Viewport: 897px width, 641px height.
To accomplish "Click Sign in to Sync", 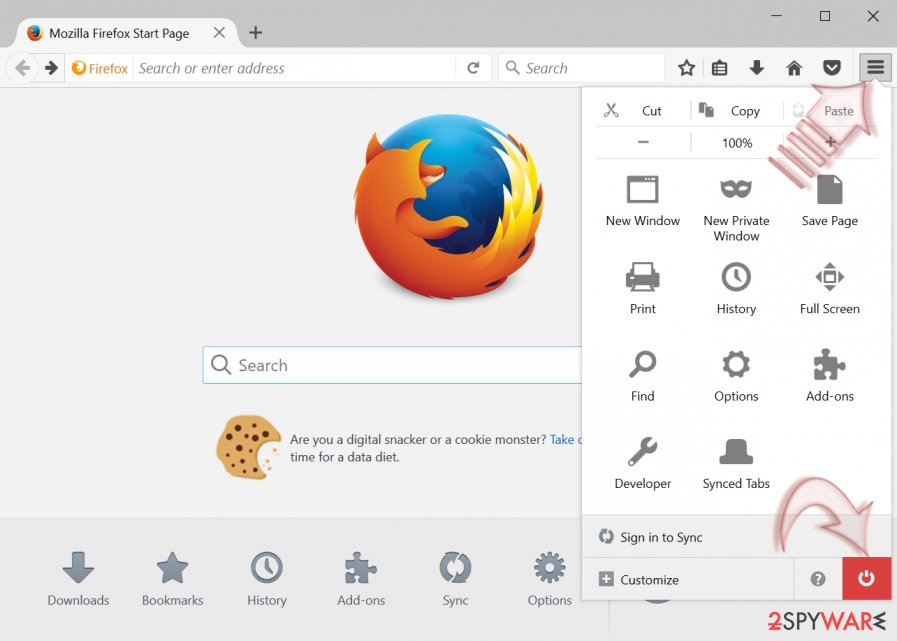I will [736, 537].
